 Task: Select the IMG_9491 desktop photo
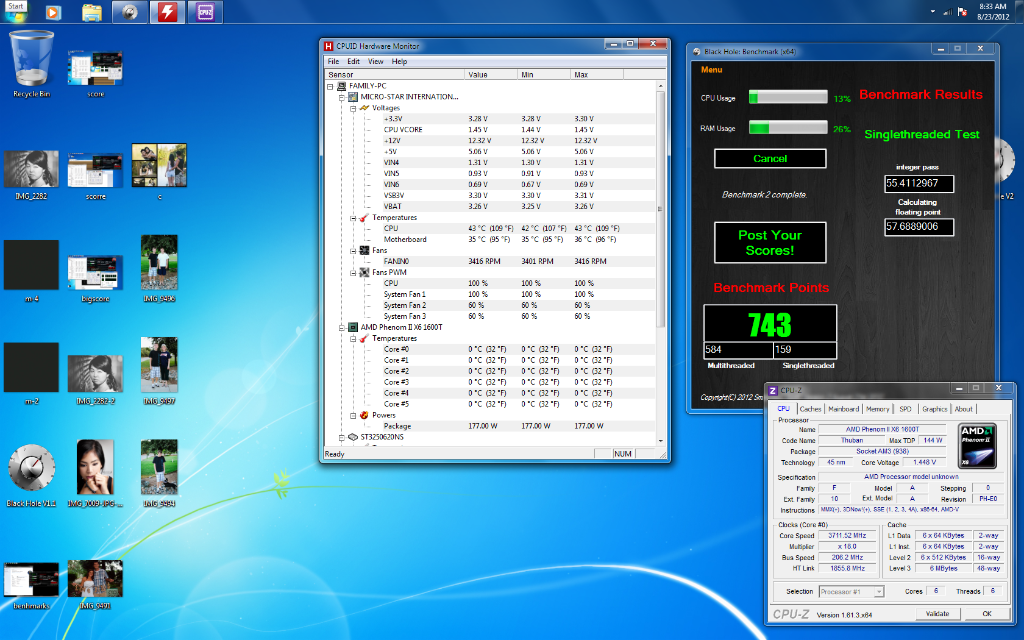click(95, 585)
